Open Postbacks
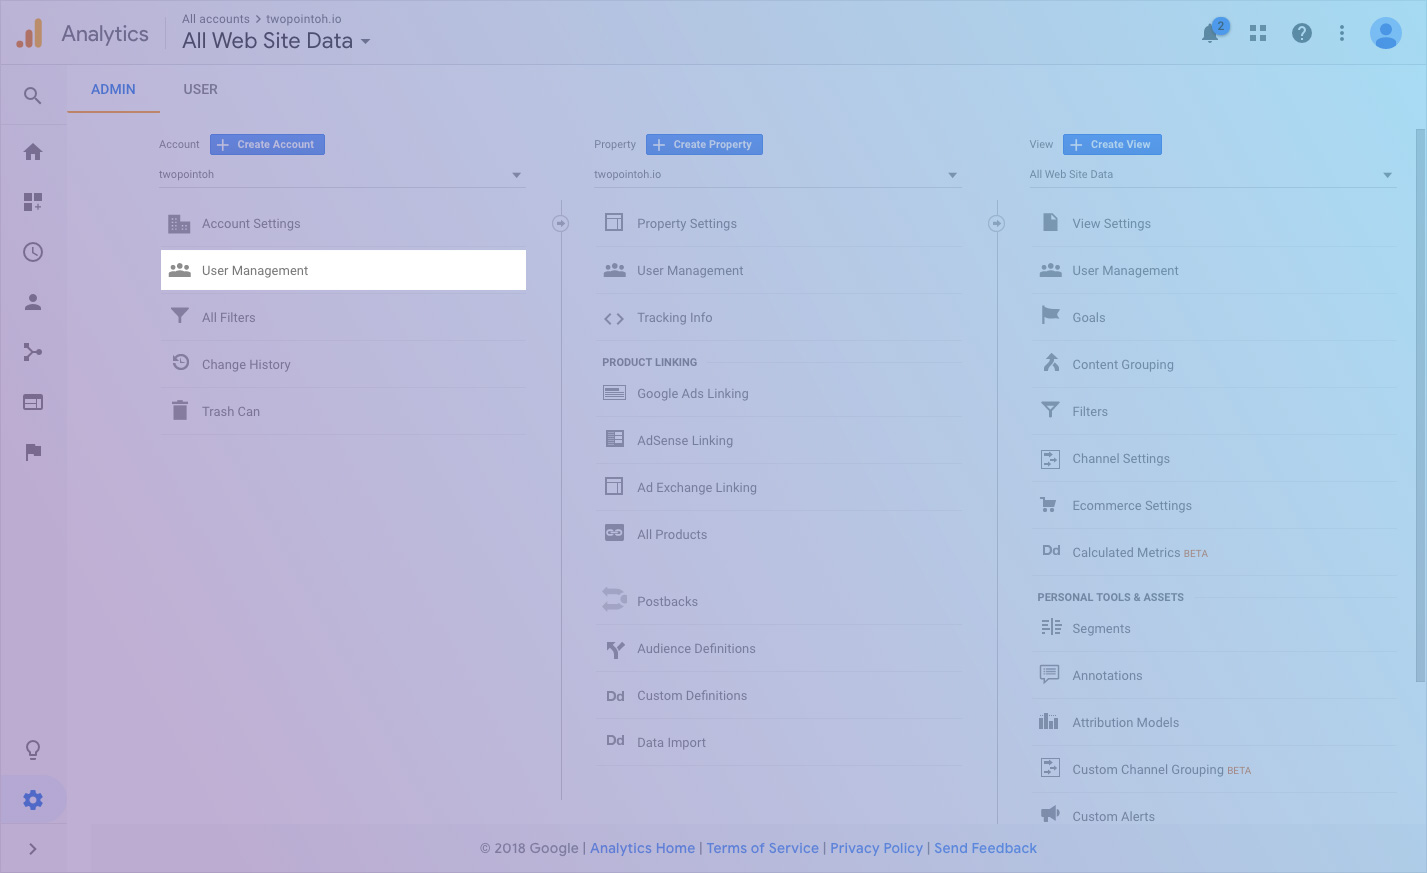This screenshot has width=1427, height=873. (x=778, y=601)
